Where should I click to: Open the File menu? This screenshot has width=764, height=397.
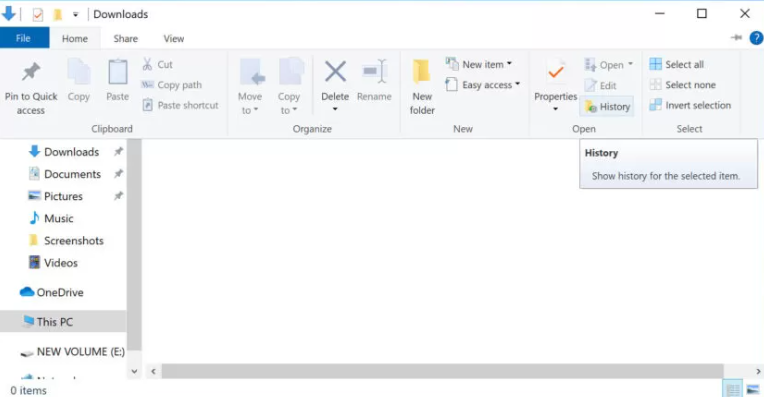click(23, 38)
